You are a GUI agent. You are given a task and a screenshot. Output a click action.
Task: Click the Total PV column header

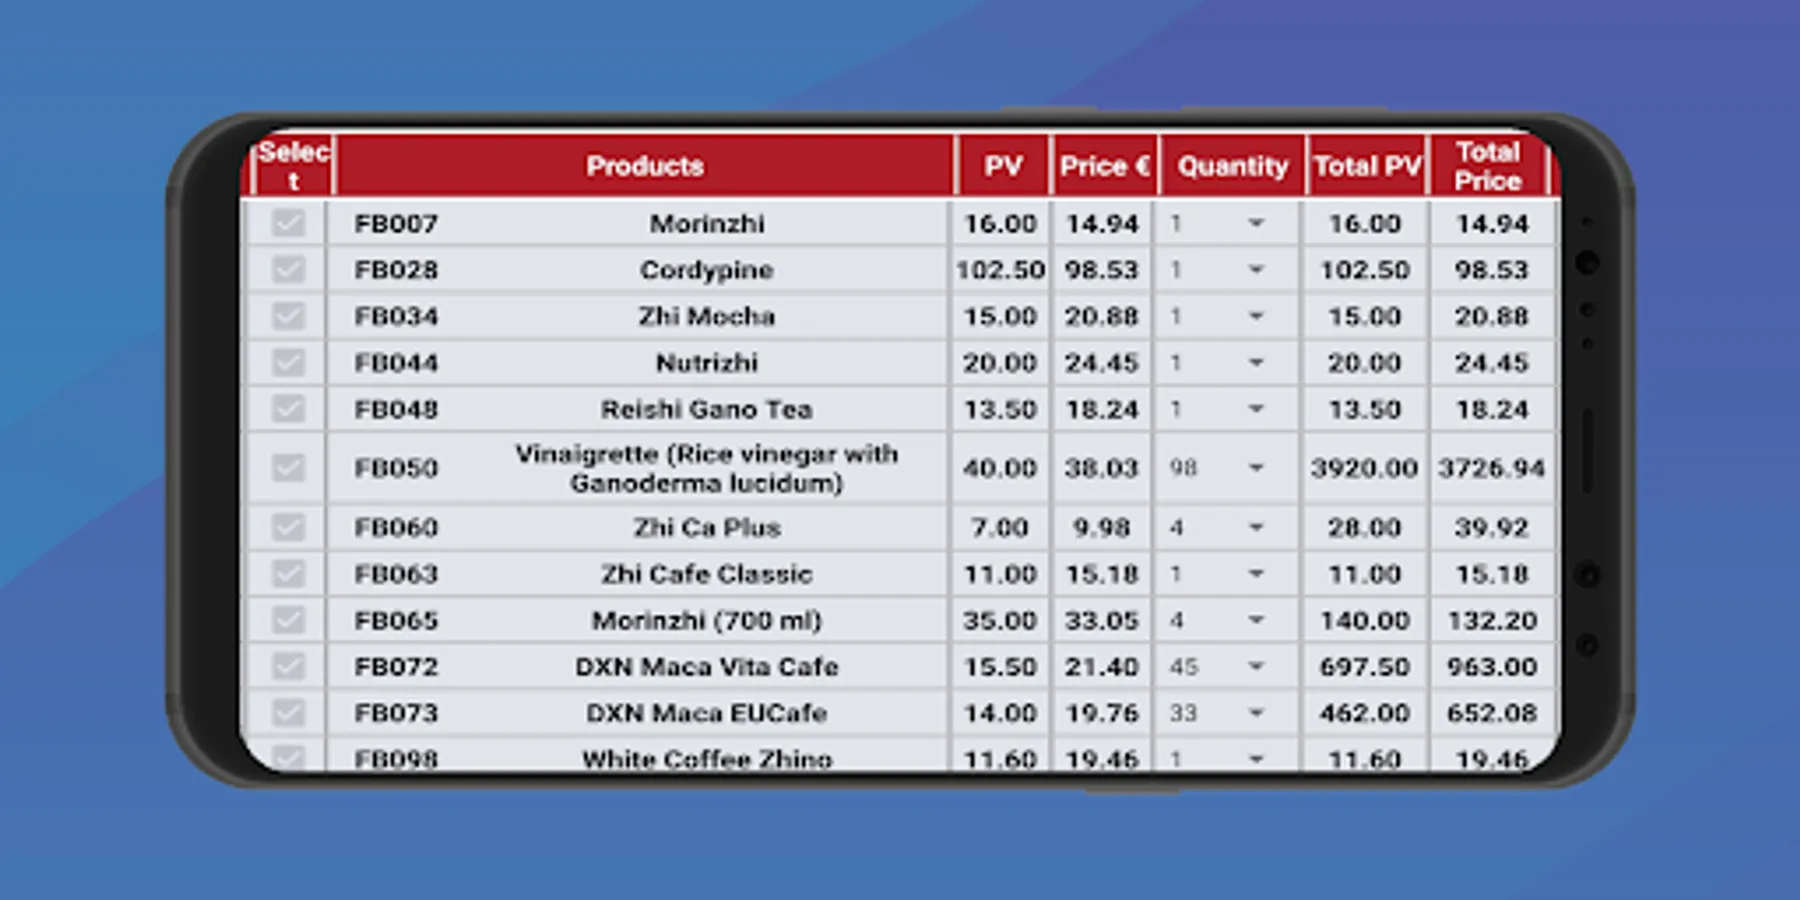[x=1367, y=166]
